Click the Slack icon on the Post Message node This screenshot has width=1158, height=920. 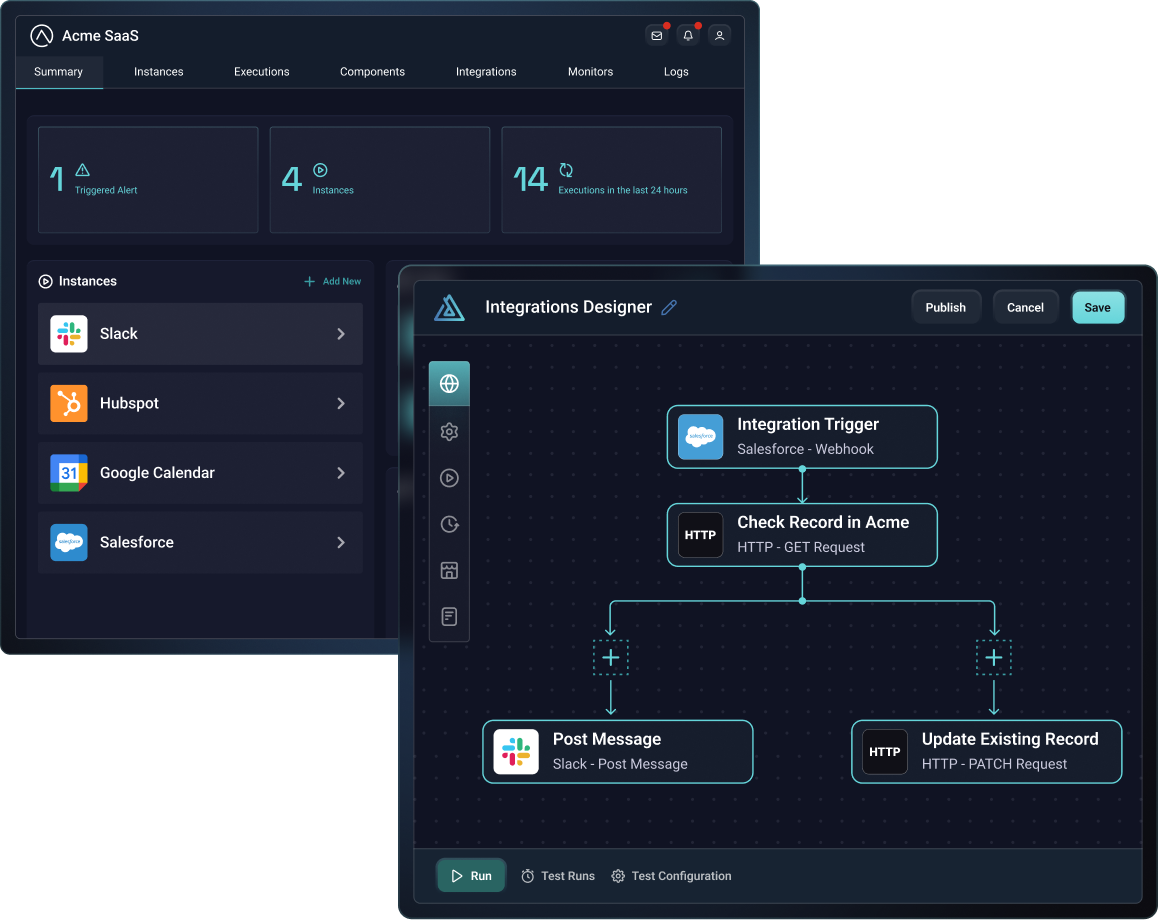pyautogui.click(x=515, y=751)
